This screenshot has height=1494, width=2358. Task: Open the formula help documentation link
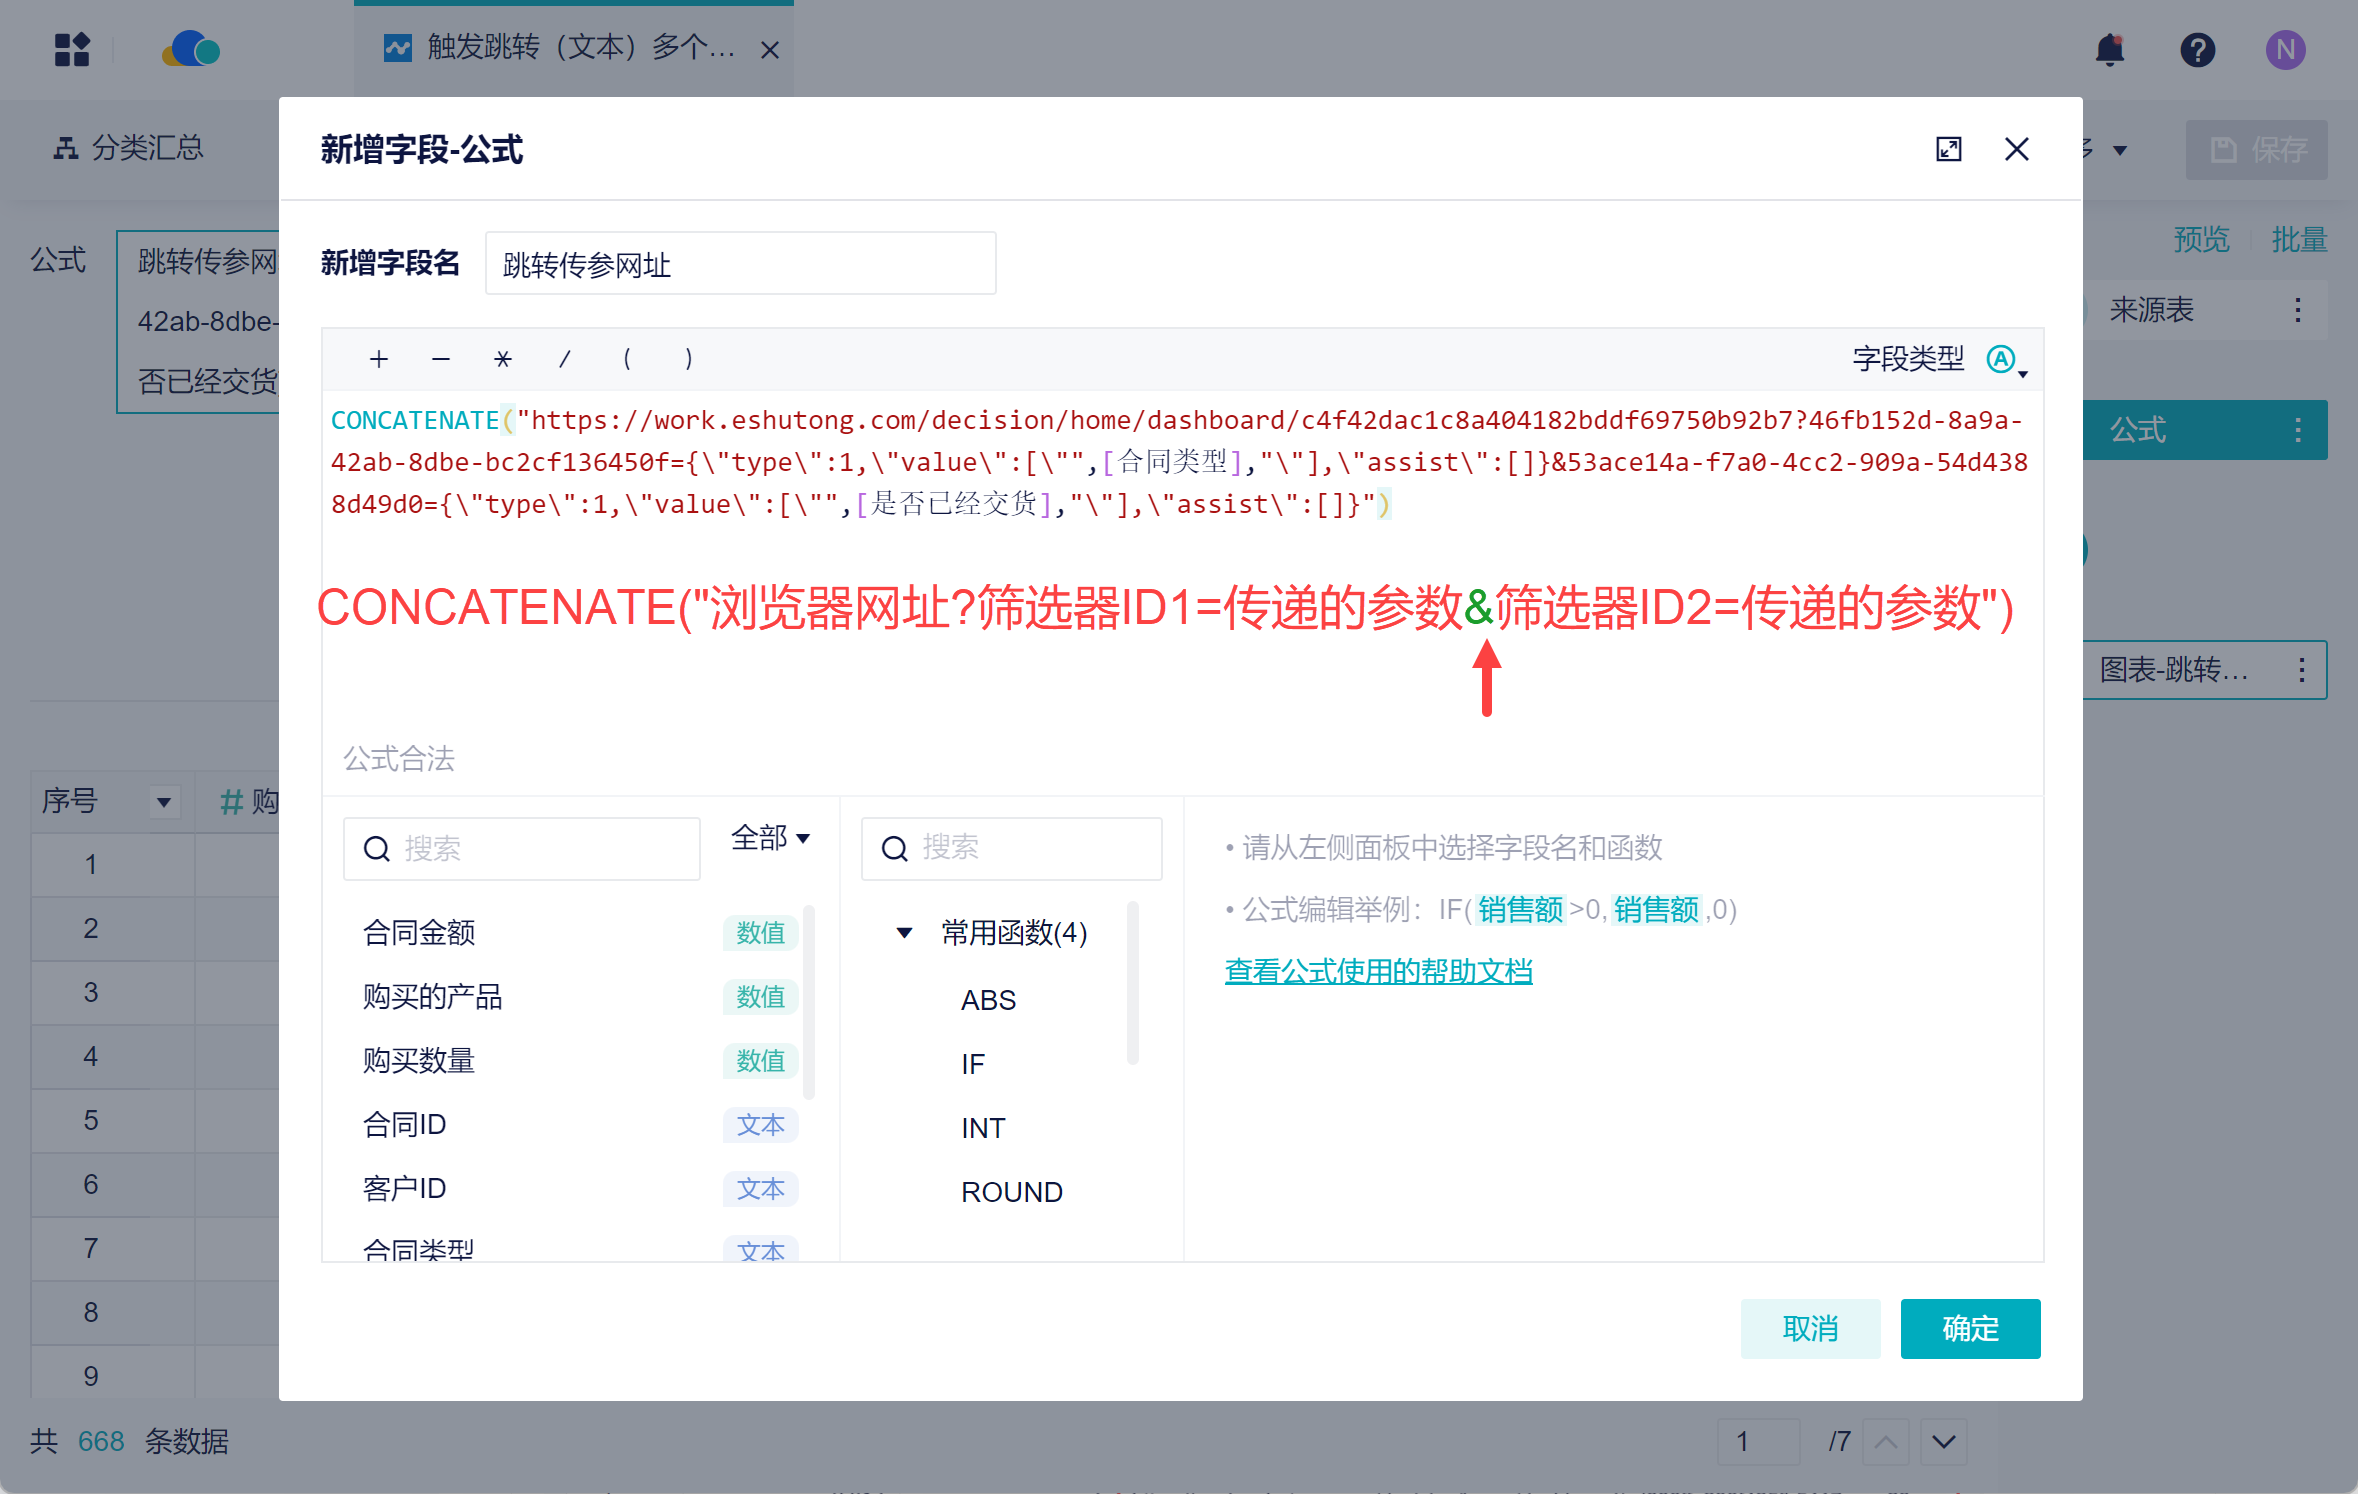tap(1378, 971)
